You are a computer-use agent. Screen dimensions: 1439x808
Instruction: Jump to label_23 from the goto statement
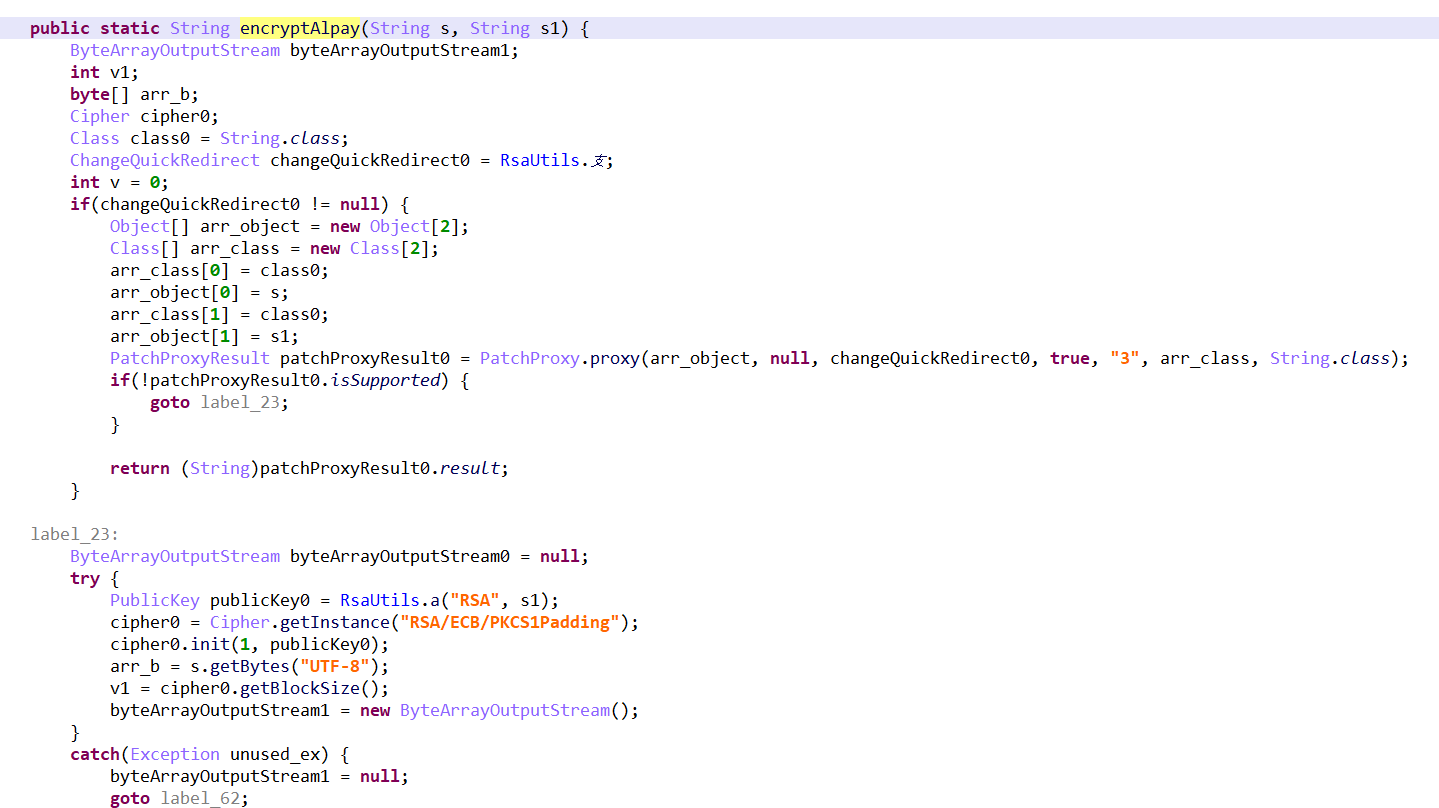[244, 402]
